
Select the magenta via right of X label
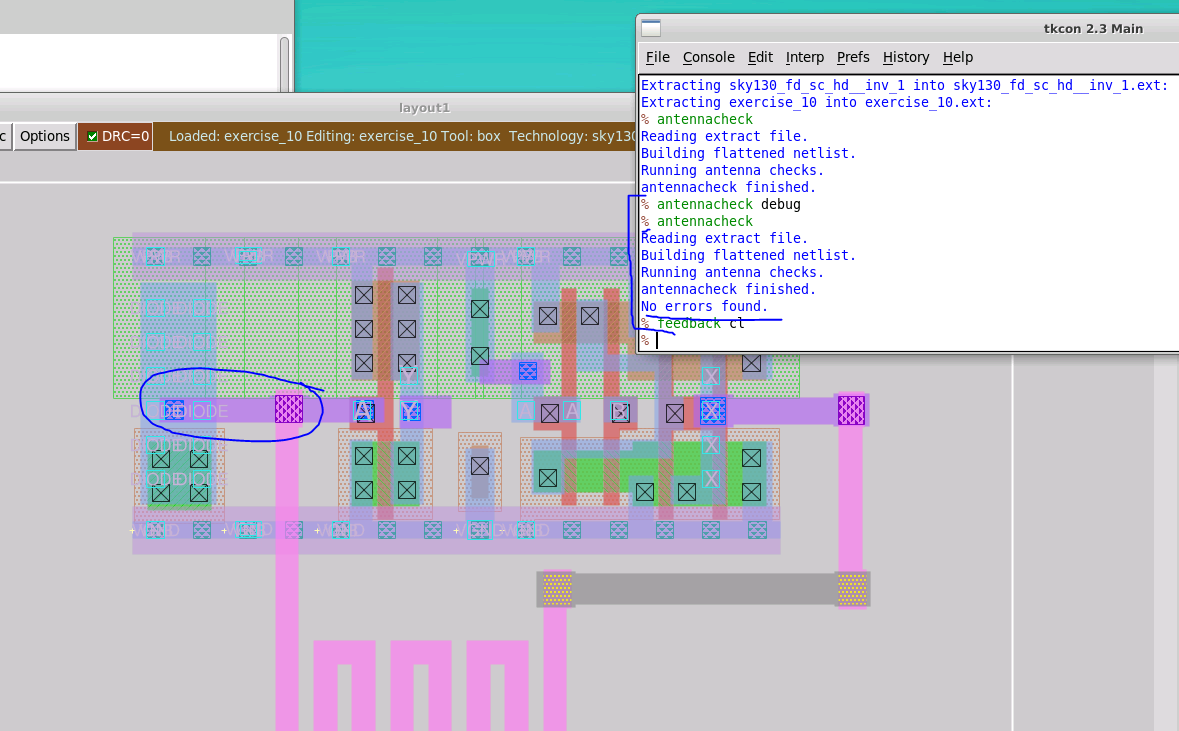coord(851,411)
